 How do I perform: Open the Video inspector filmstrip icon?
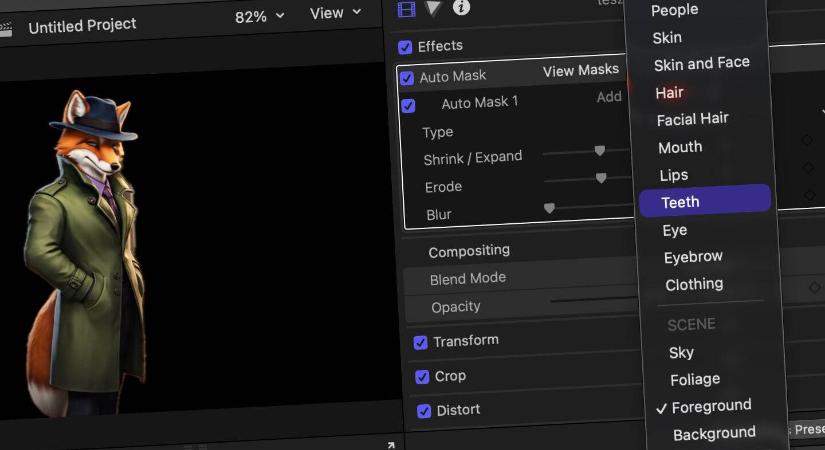point(406,9)
